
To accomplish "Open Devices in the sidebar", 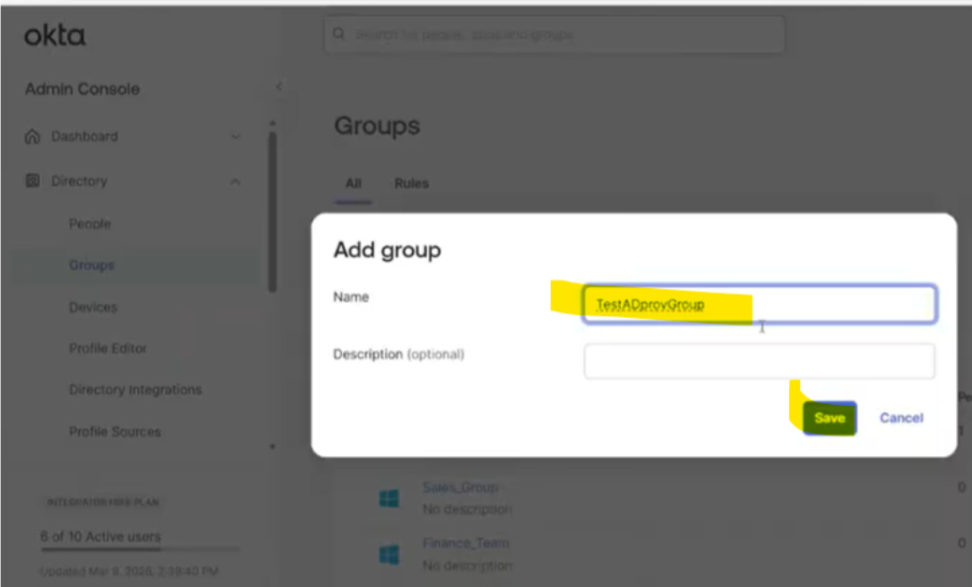I will click(93, 307).
